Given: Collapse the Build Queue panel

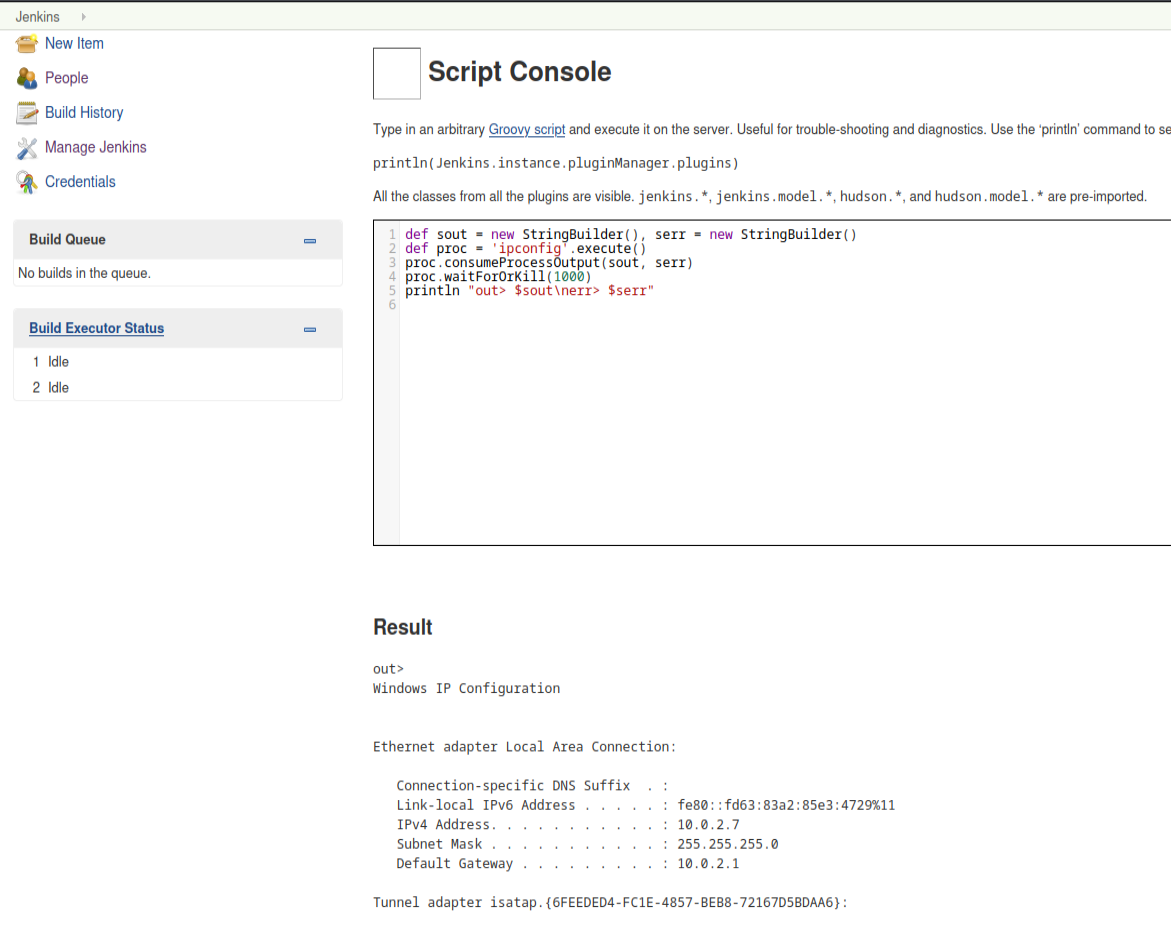Looking at the screenshot, I should pos(310,241).
